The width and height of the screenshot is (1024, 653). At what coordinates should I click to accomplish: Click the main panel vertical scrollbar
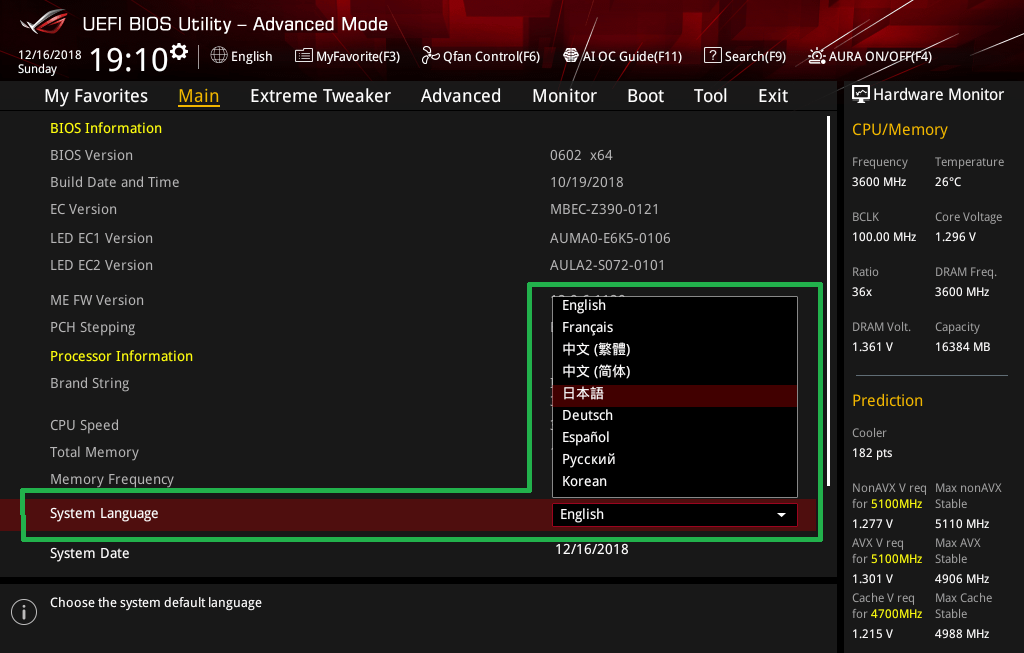[x=829, y=300]
